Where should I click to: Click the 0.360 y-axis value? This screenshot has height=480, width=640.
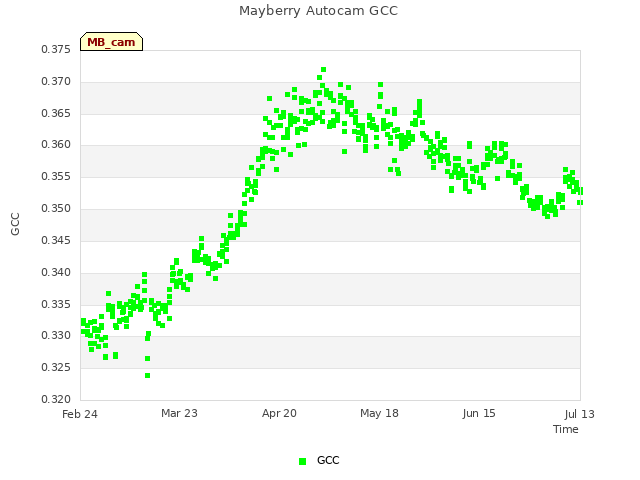56,144
